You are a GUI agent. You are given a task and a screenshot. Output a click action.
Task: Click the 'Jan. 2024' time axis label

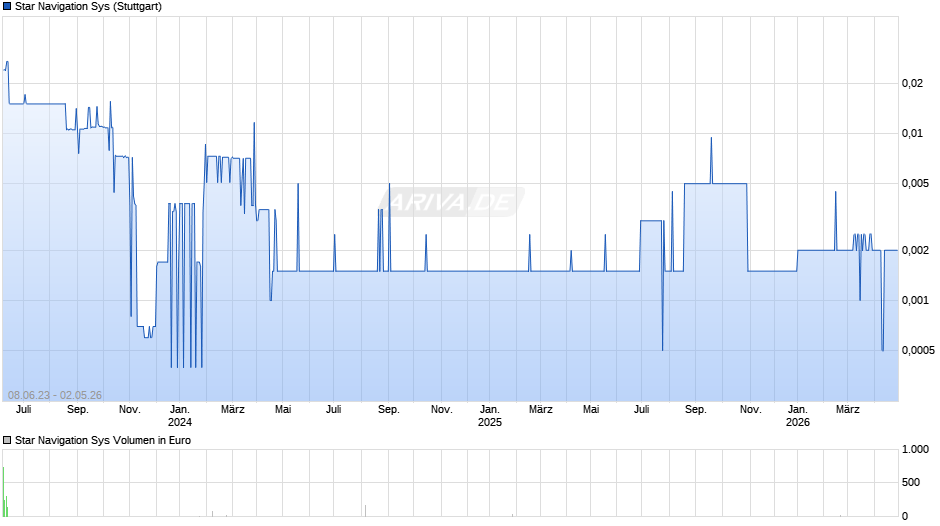(180, 416)
